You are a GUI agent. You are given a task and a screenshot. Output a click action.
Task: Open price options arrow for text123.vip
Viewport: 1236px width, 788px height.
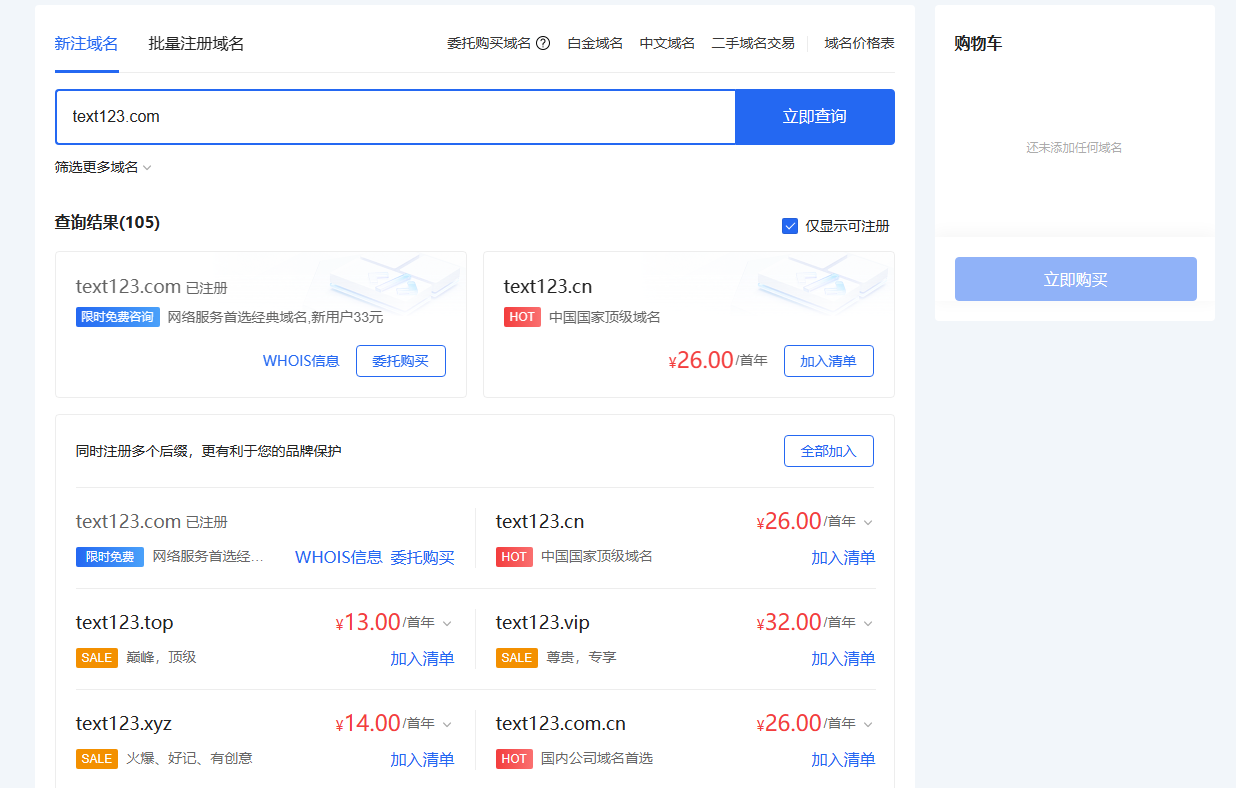coord(868,623)
